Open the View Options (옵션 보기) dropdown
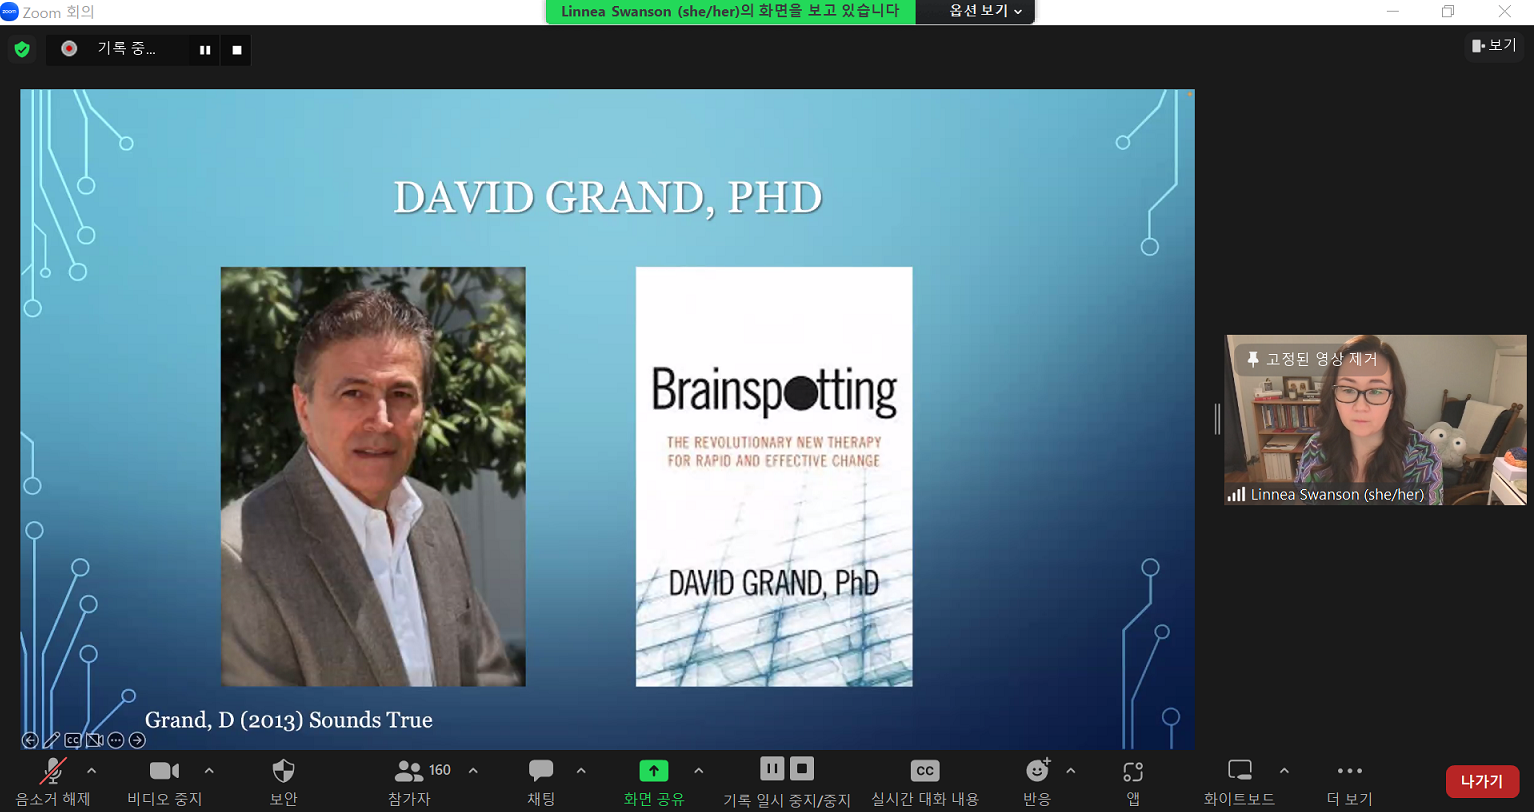Viewport: 1534px width, 812px height. [985, 11]
